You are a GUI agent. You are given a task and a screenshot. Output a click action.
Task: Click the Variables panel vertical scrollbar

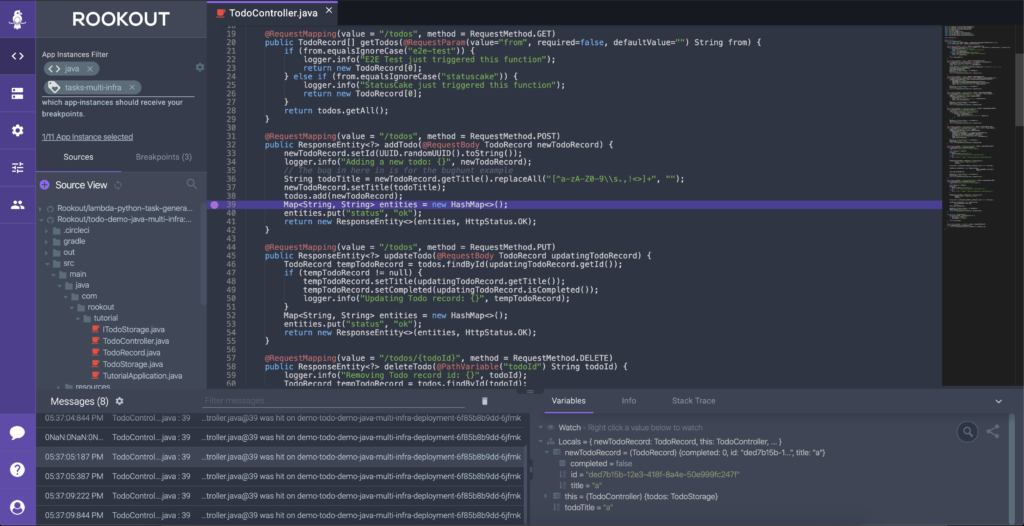[1012, 467]
